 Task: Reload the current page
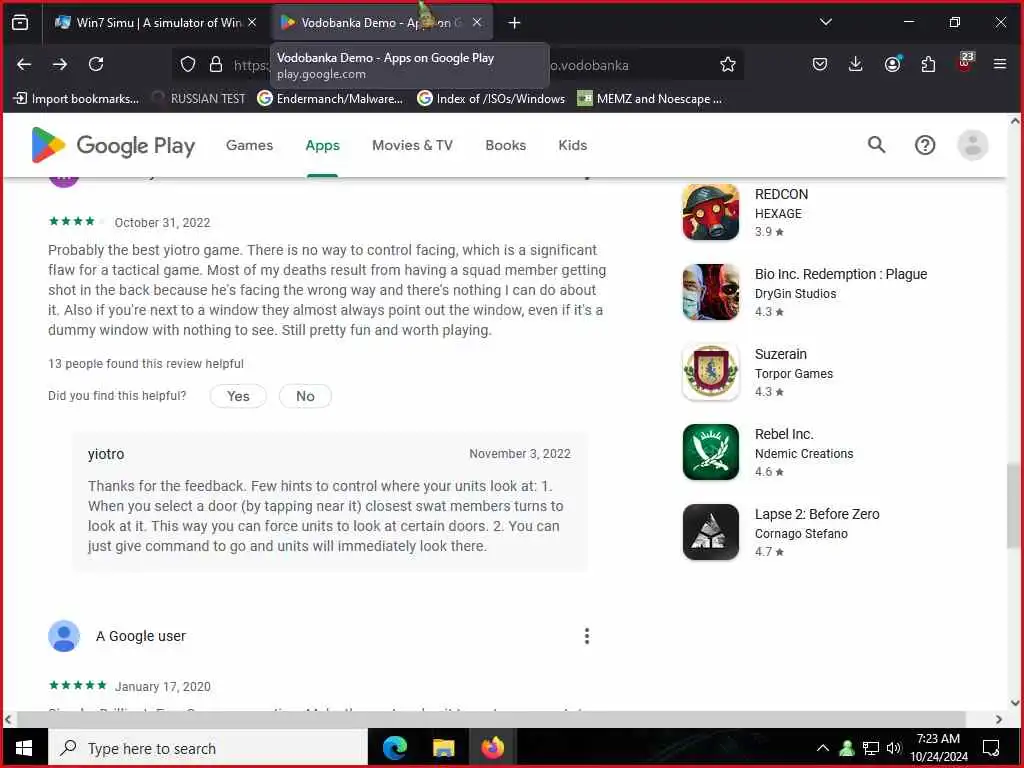(96, 64)
